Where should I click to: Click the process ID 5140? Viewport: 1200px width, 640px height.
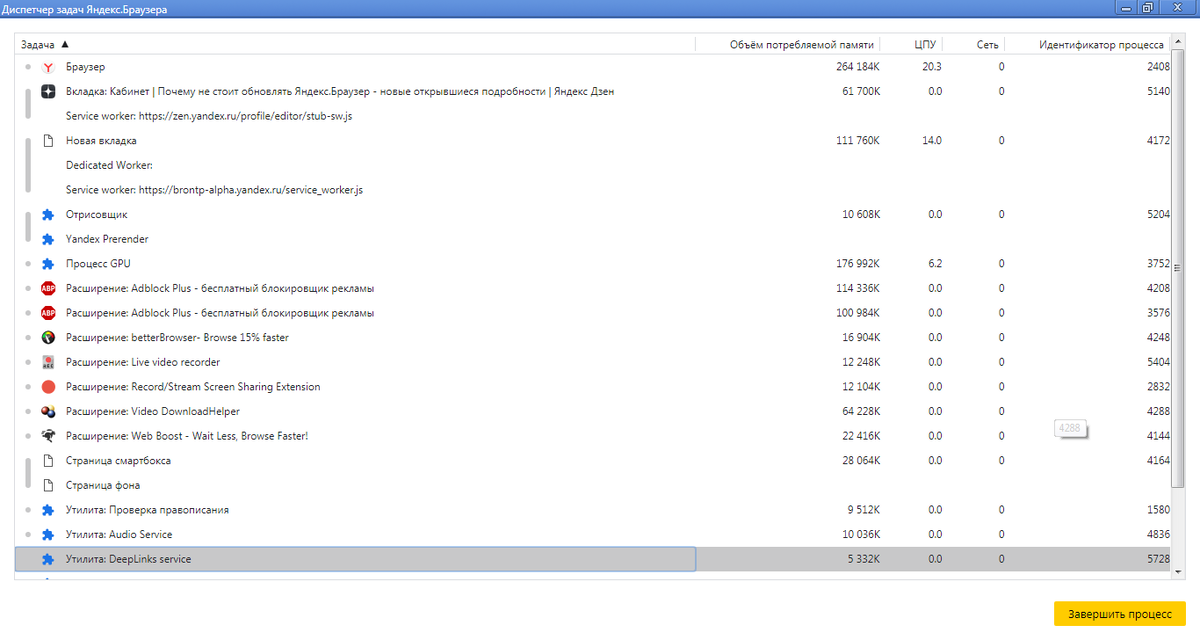1158,91
